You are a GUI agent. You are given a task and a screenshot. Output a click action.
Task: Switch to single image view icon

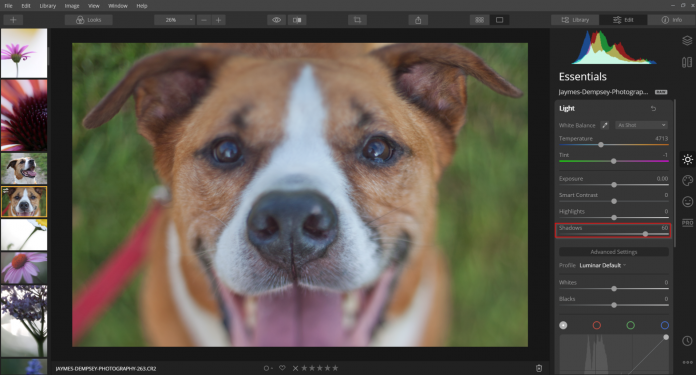pos(499,20)
